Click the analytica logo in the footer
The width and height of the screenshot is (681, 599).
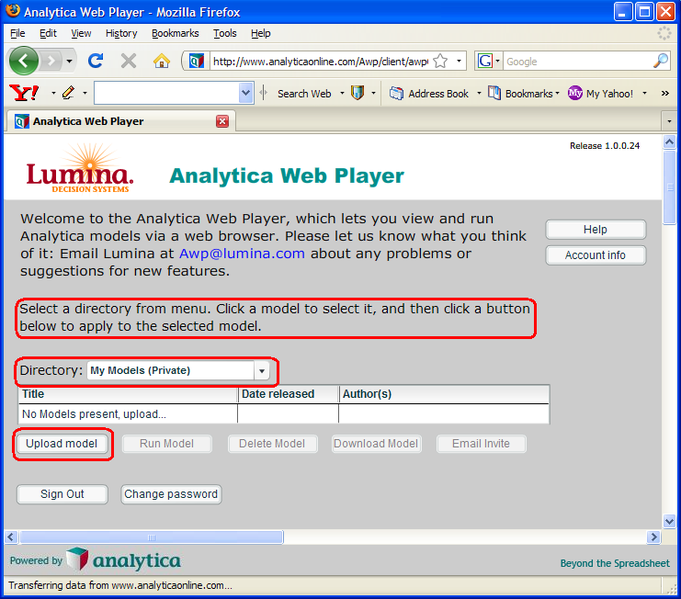tap(123, 560)
